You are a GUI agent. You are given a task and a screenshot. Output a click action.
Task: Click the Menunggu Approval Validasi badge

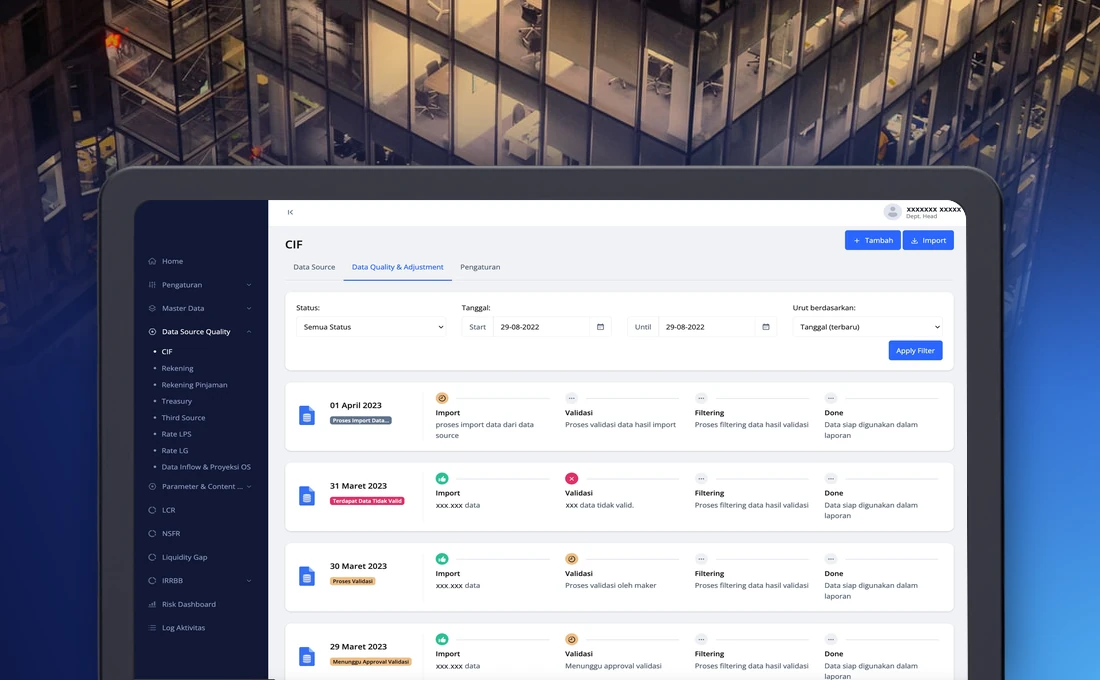tap(370, 662)
